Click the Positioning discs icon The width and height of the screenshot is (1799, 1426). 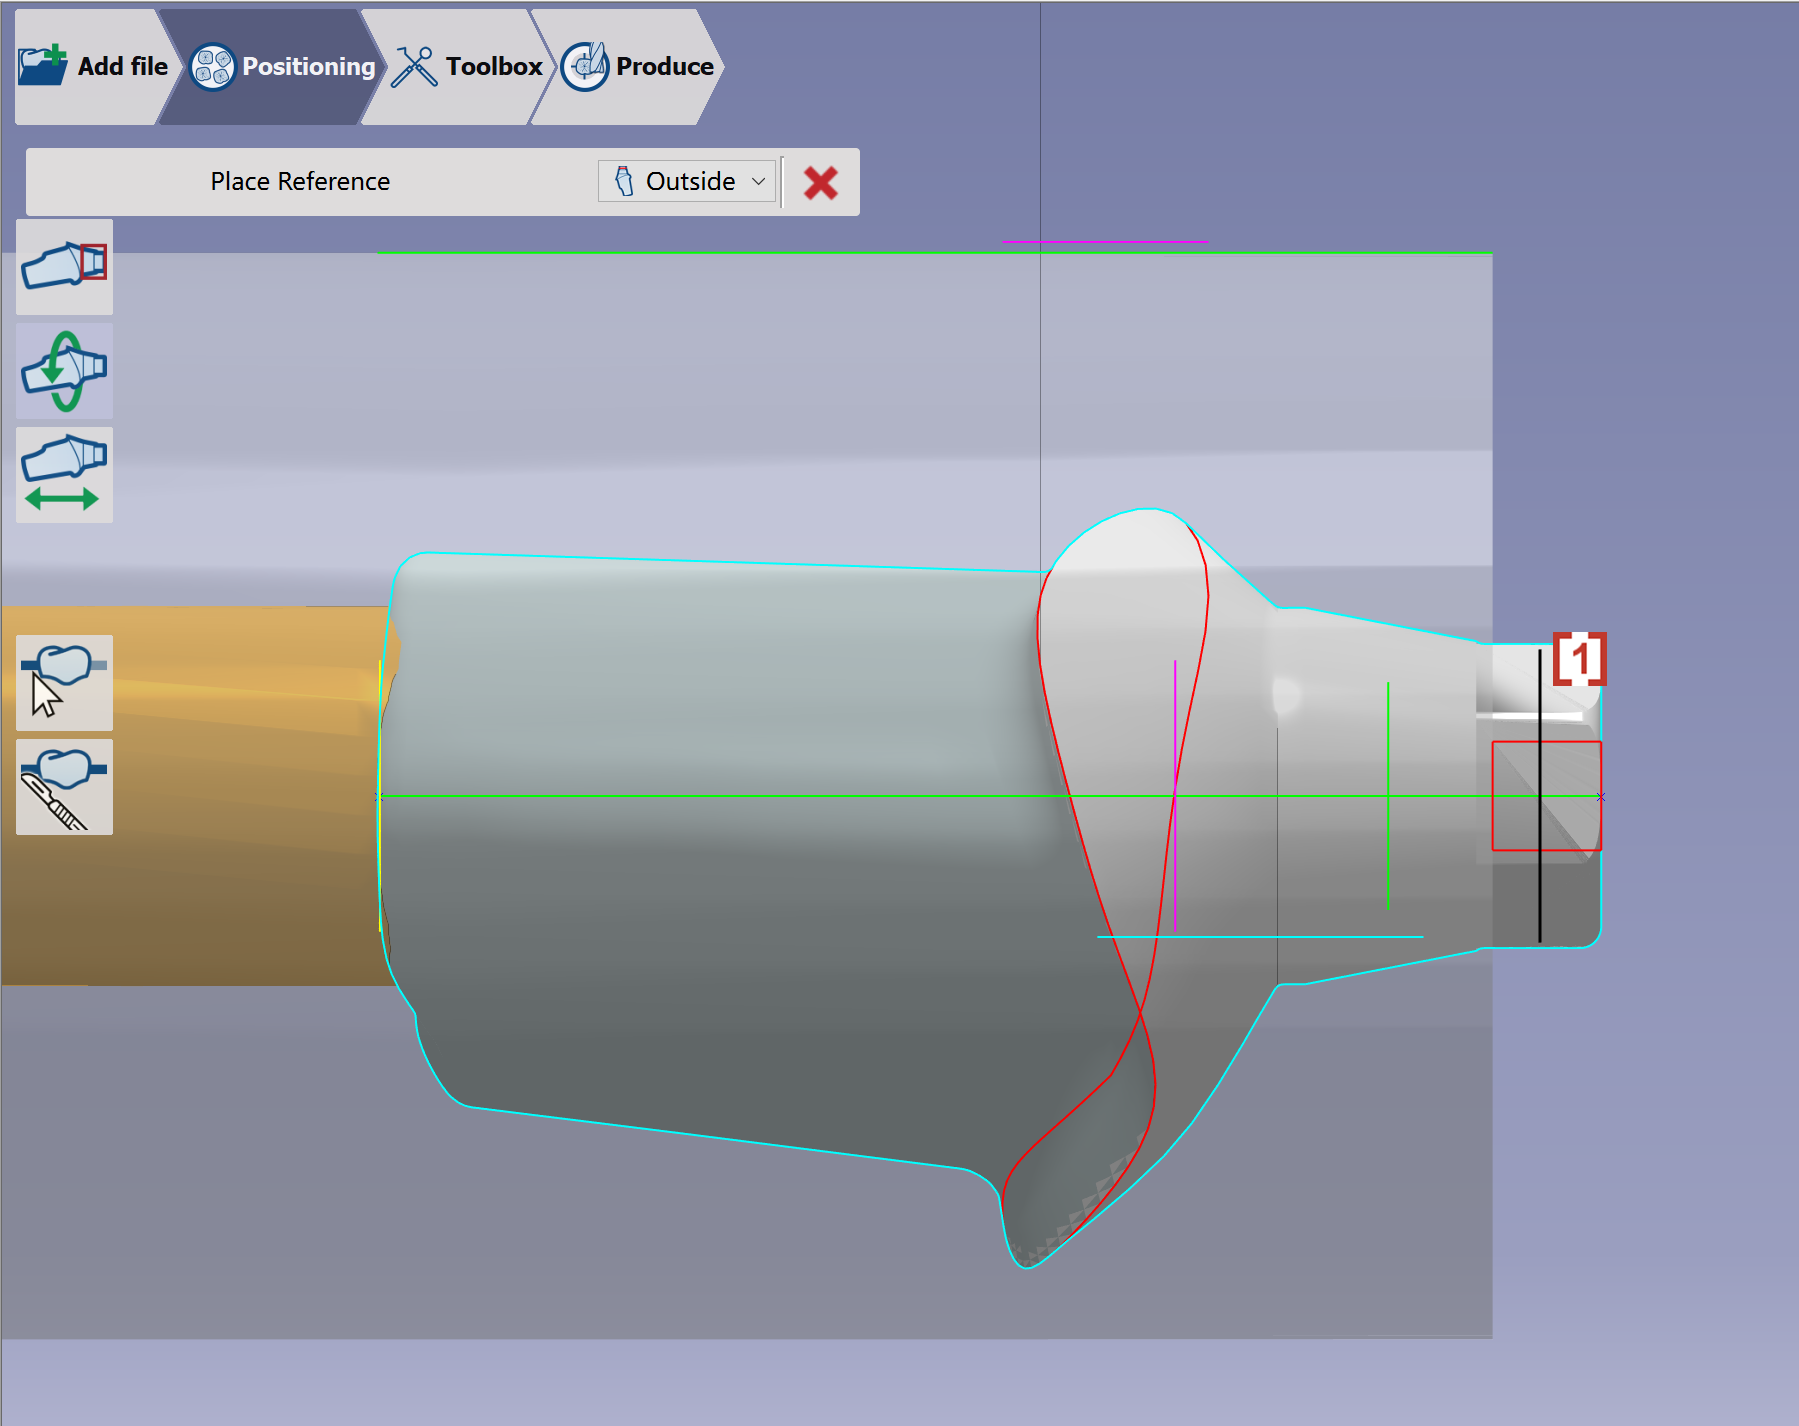pos(212,67)
